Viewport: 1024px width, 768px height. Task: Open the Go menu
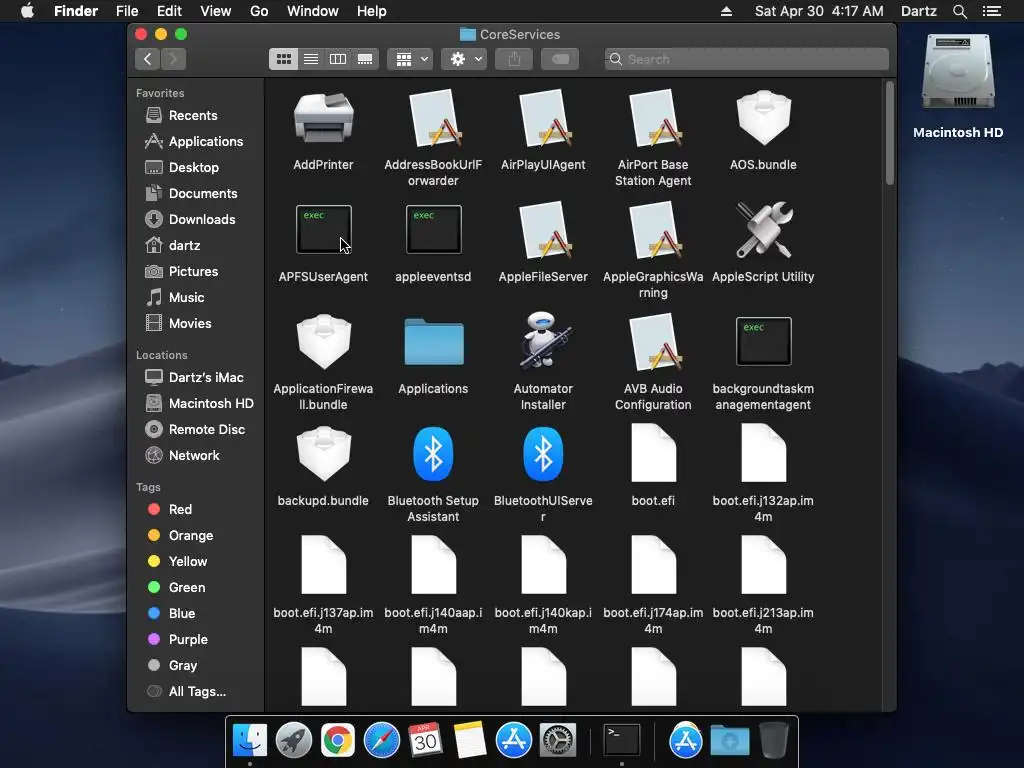(259, 11)
